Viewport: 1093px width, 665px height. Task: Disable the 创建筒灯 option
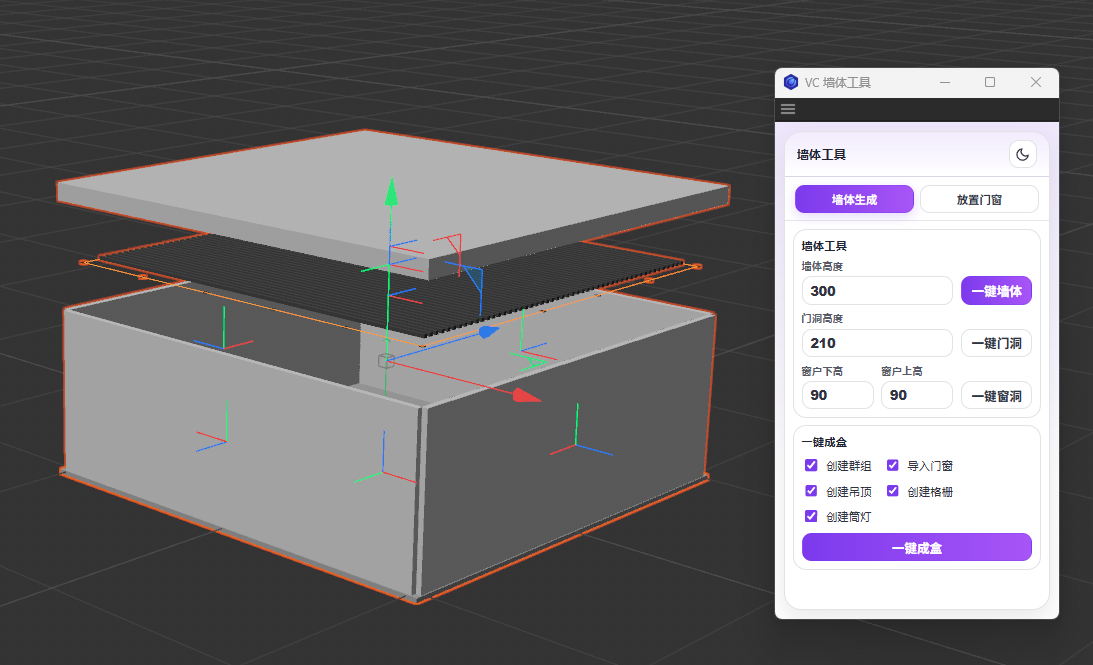point(812,517)
